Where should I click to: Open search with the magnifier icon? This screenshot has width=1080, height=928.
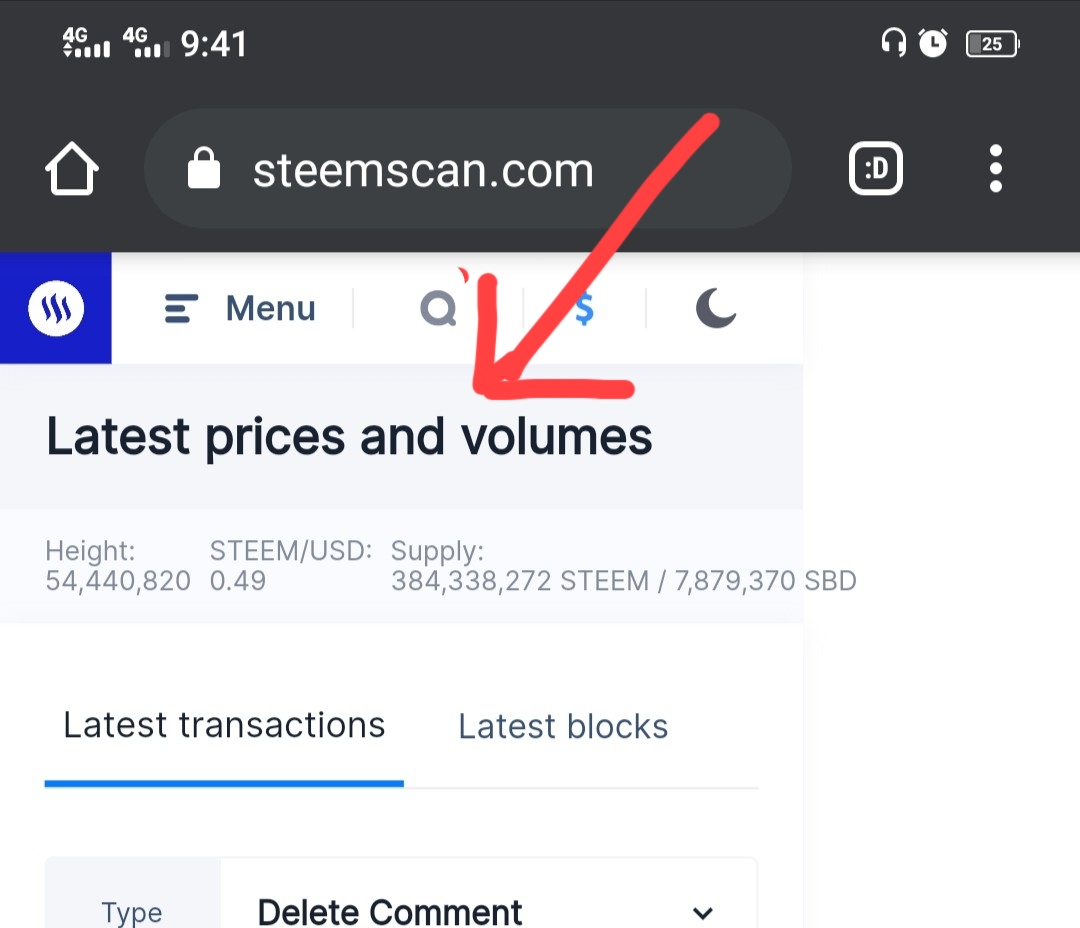pos(439,308)
